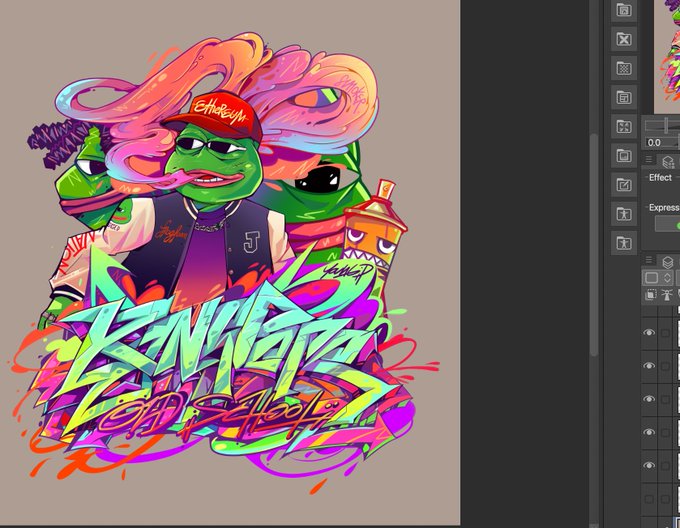
Task: Adjust the Navigator zoom slider handle
Action: point(666,126)
